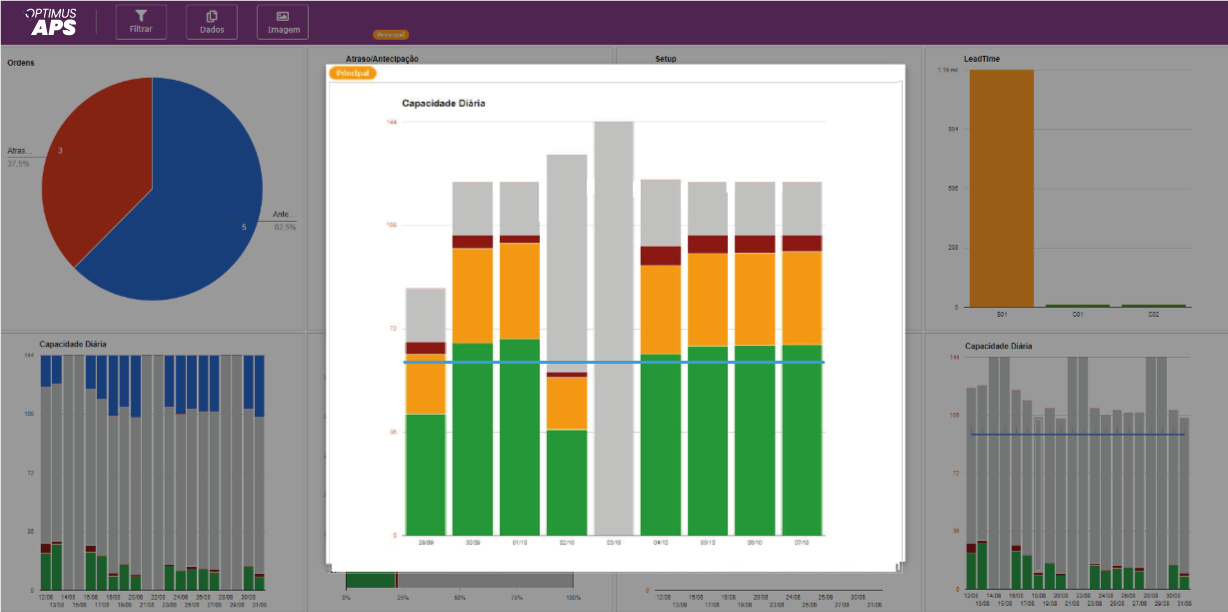Select the Principal tab on the popup chart

point(353,73)
